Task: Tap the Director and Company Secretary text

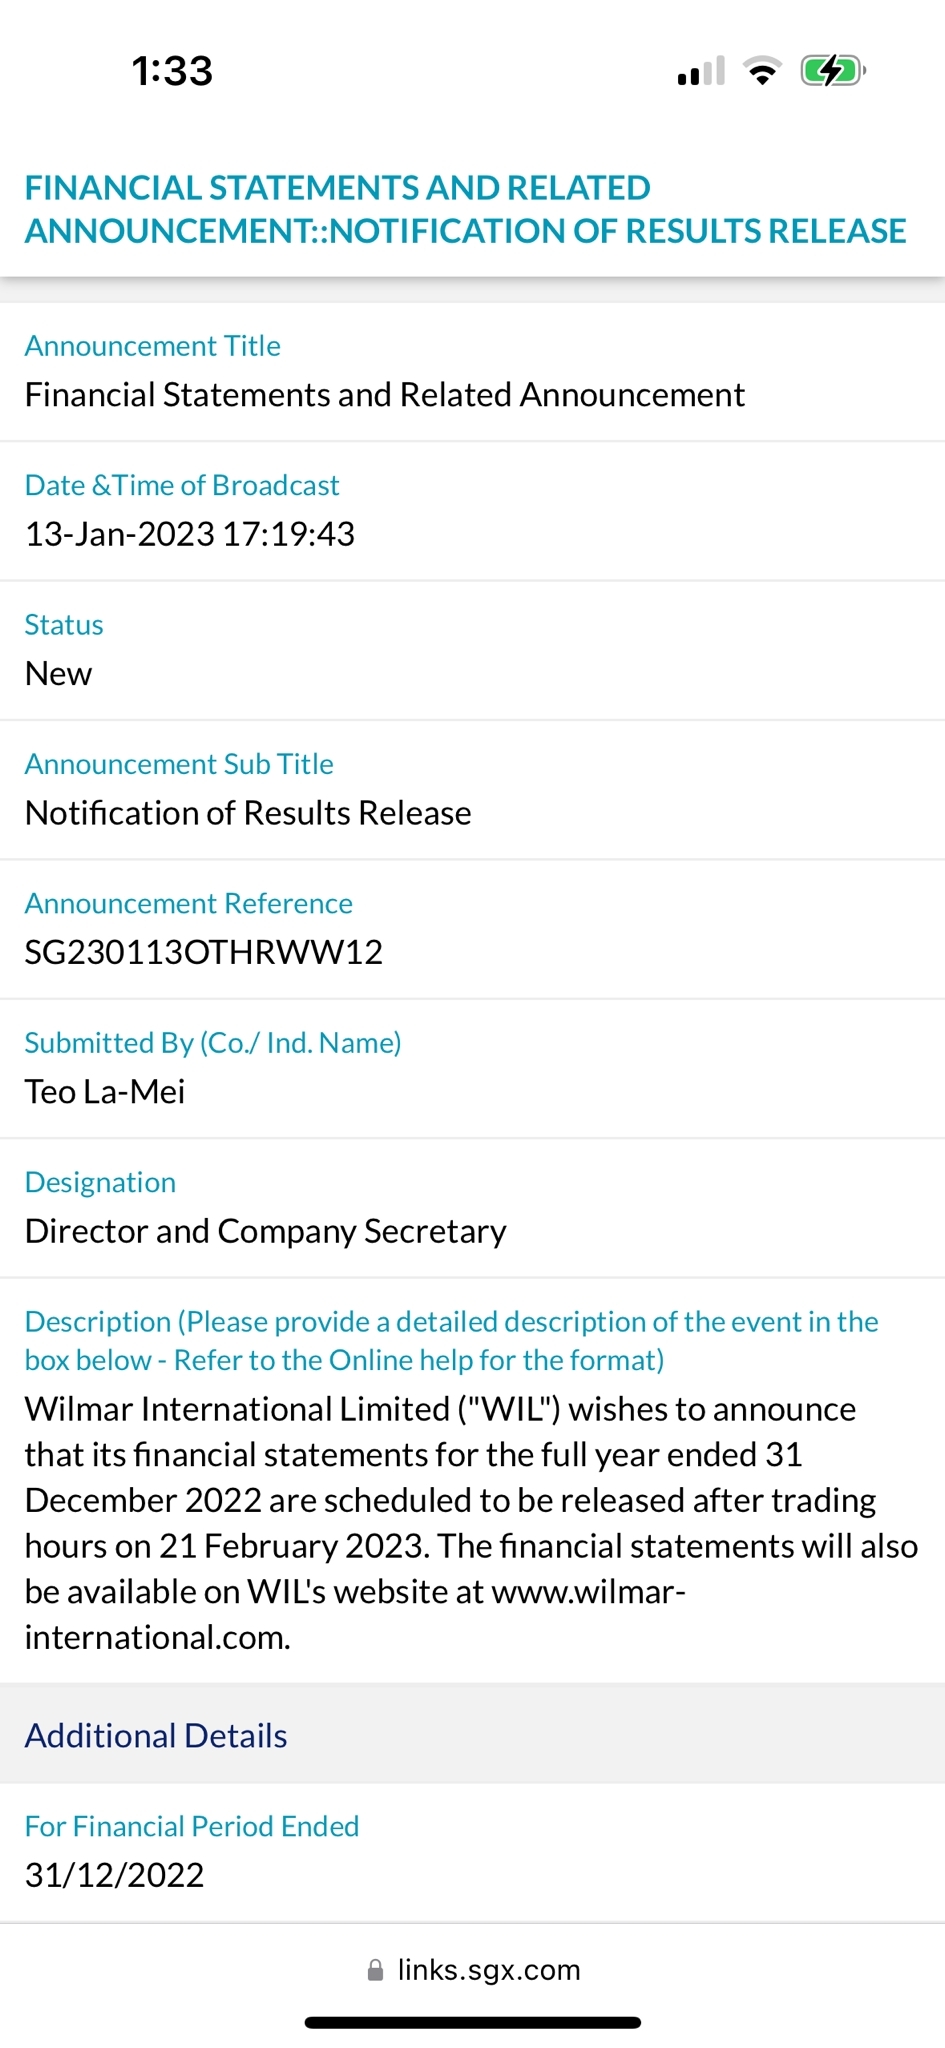Action: pyautogui.click(x=266, y=1231)
